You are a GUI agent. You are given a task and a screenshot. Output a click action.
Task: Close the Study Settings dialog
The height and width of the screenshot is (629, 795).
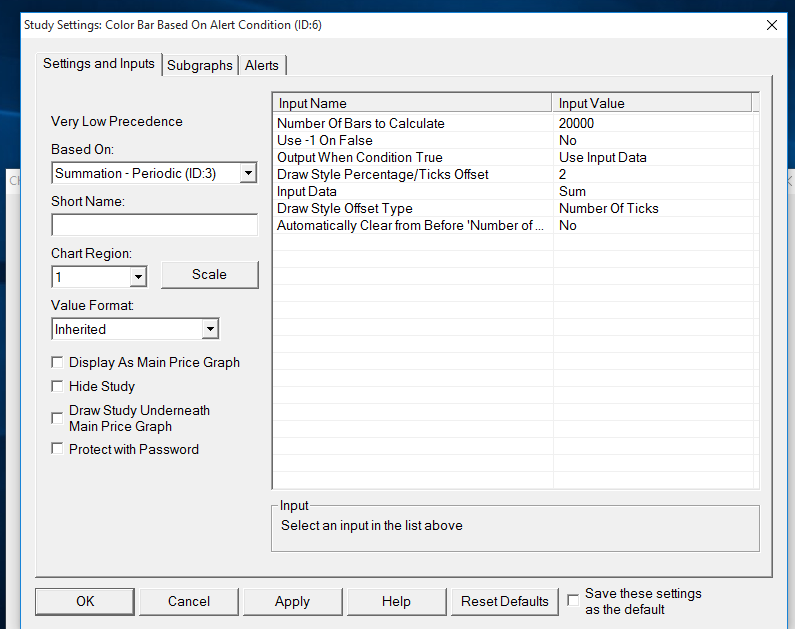[772, 25]
